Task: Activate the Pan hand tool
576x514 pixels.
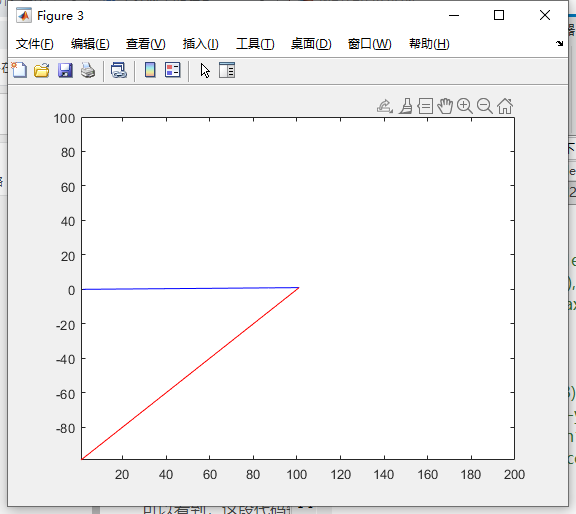Action: click(x=445, y=106)
